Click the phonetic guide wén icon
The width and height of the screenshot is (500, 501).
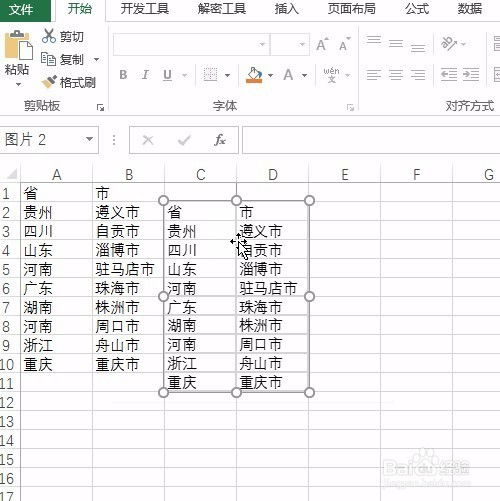pos(331,75)
